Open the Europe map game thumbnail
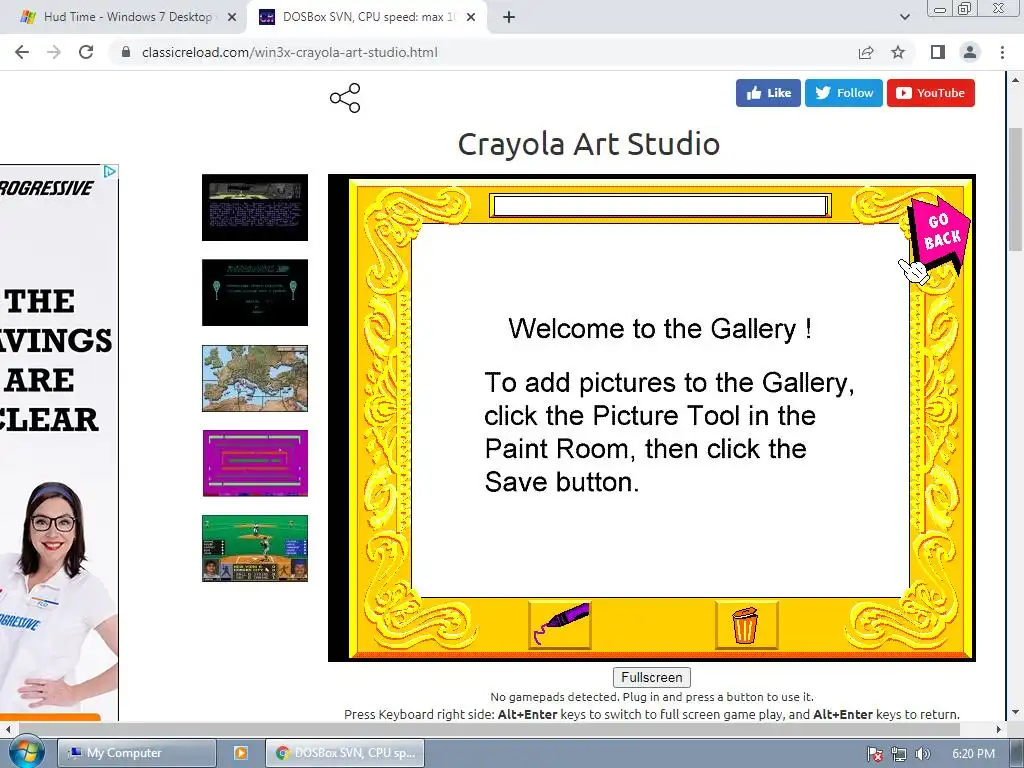 click(255, 378)
